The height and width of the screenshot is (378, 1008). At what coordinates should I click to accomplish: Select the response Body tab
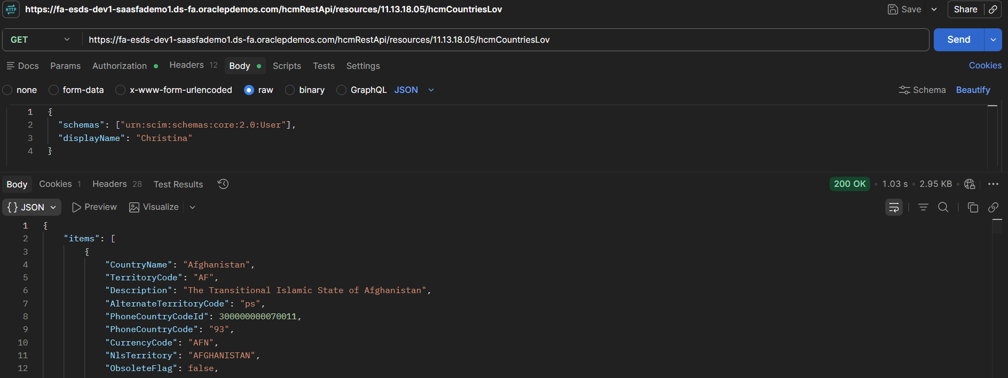pos(17,184)
